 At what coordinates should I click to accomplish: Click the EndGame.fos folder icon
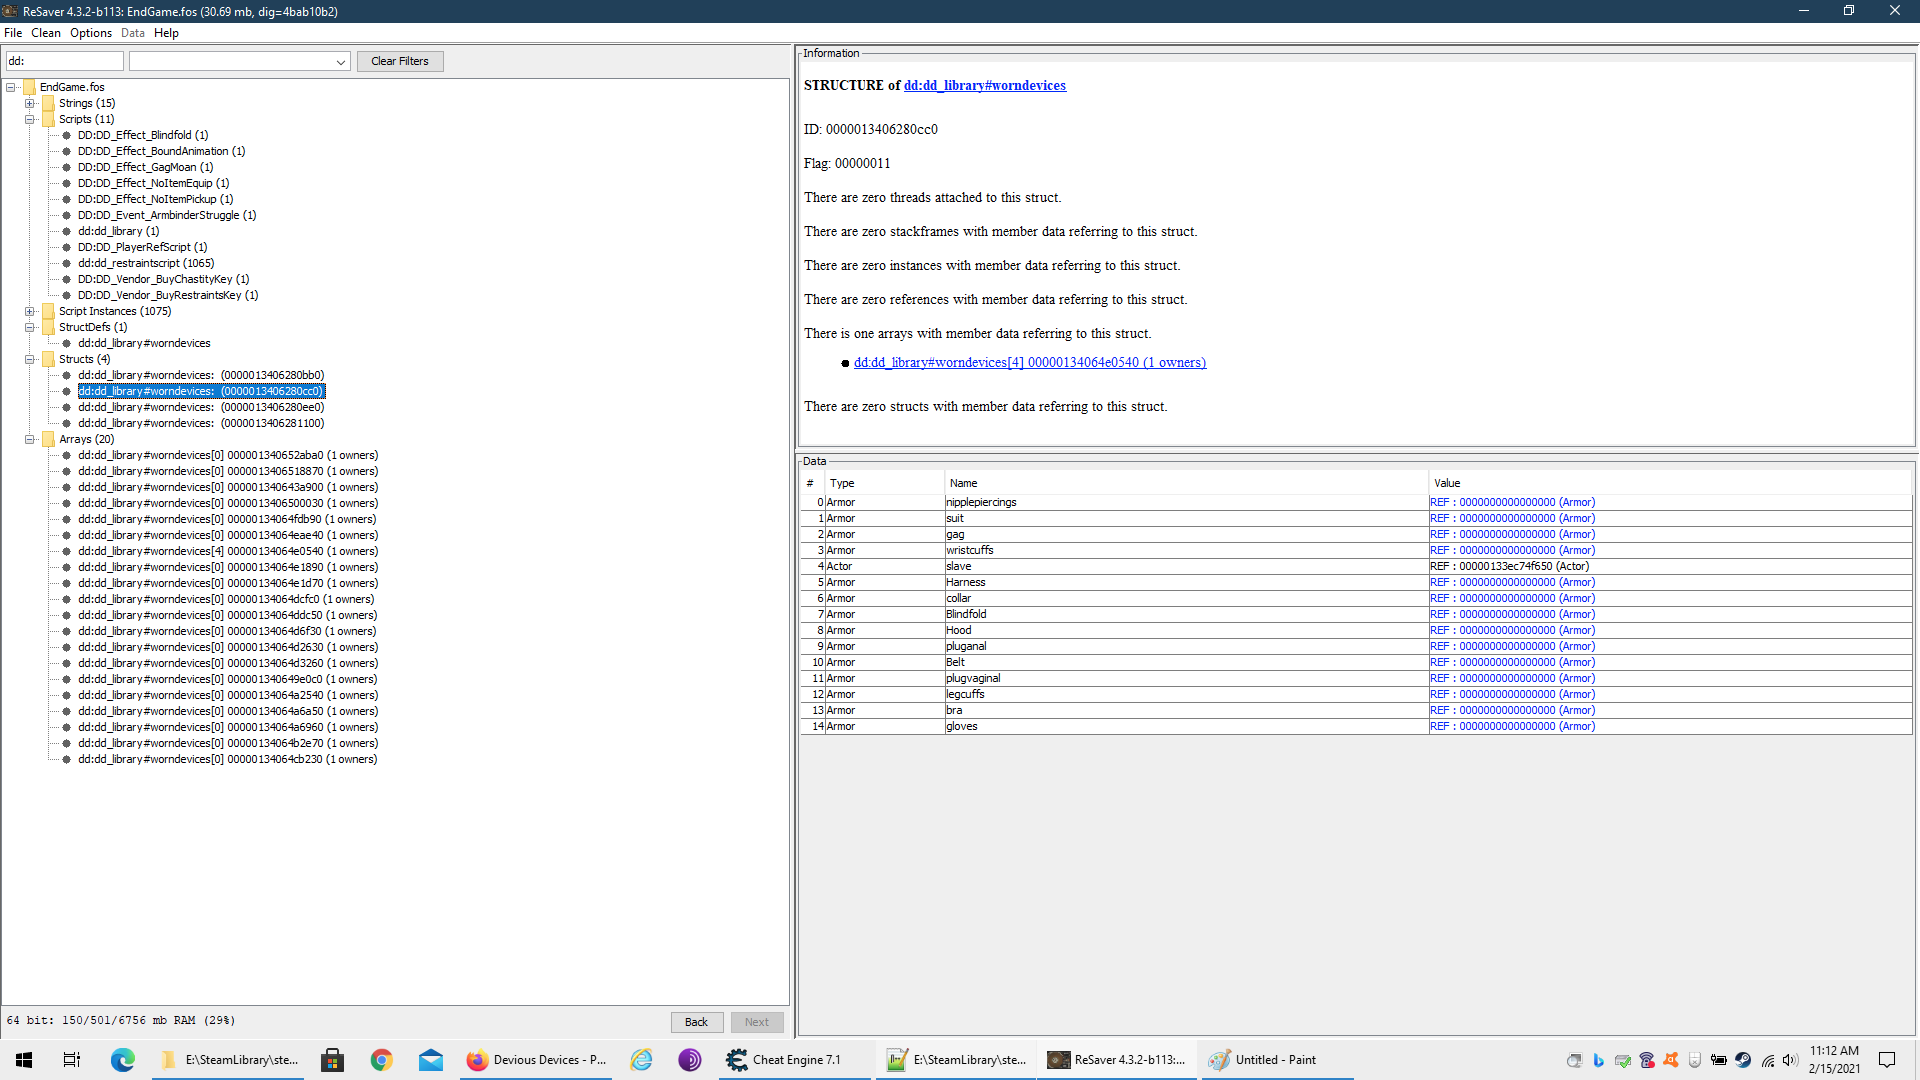click(x=29, y=87)
